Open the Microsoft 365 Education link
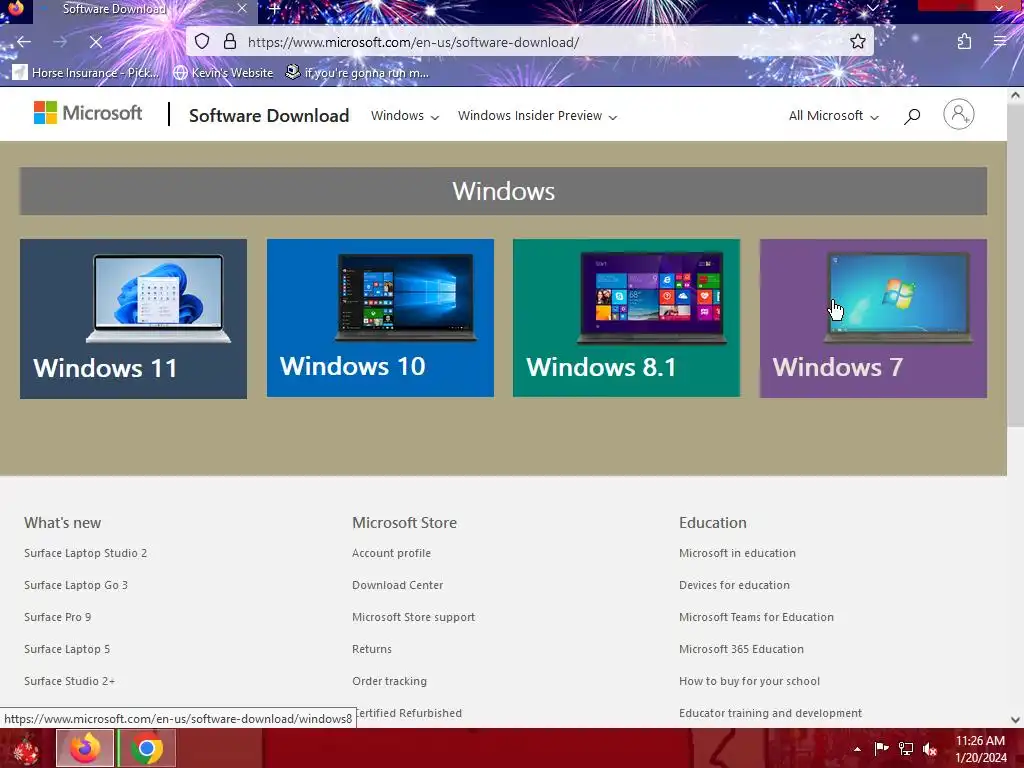The height and width of the screenshot is (768, 1024). click(x=741, y=649)
